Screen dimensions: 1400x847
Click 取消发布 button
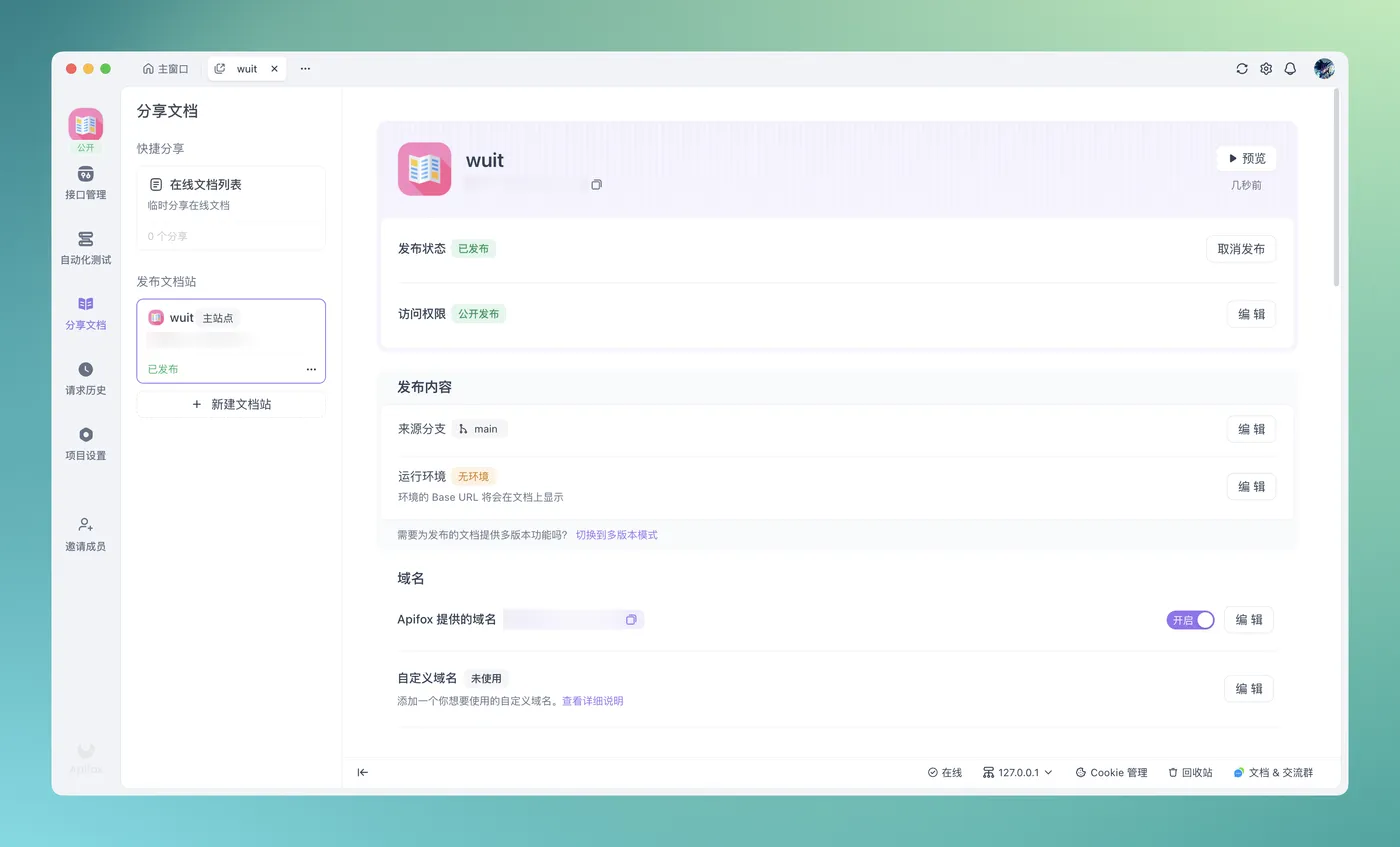pos(1241,249)
